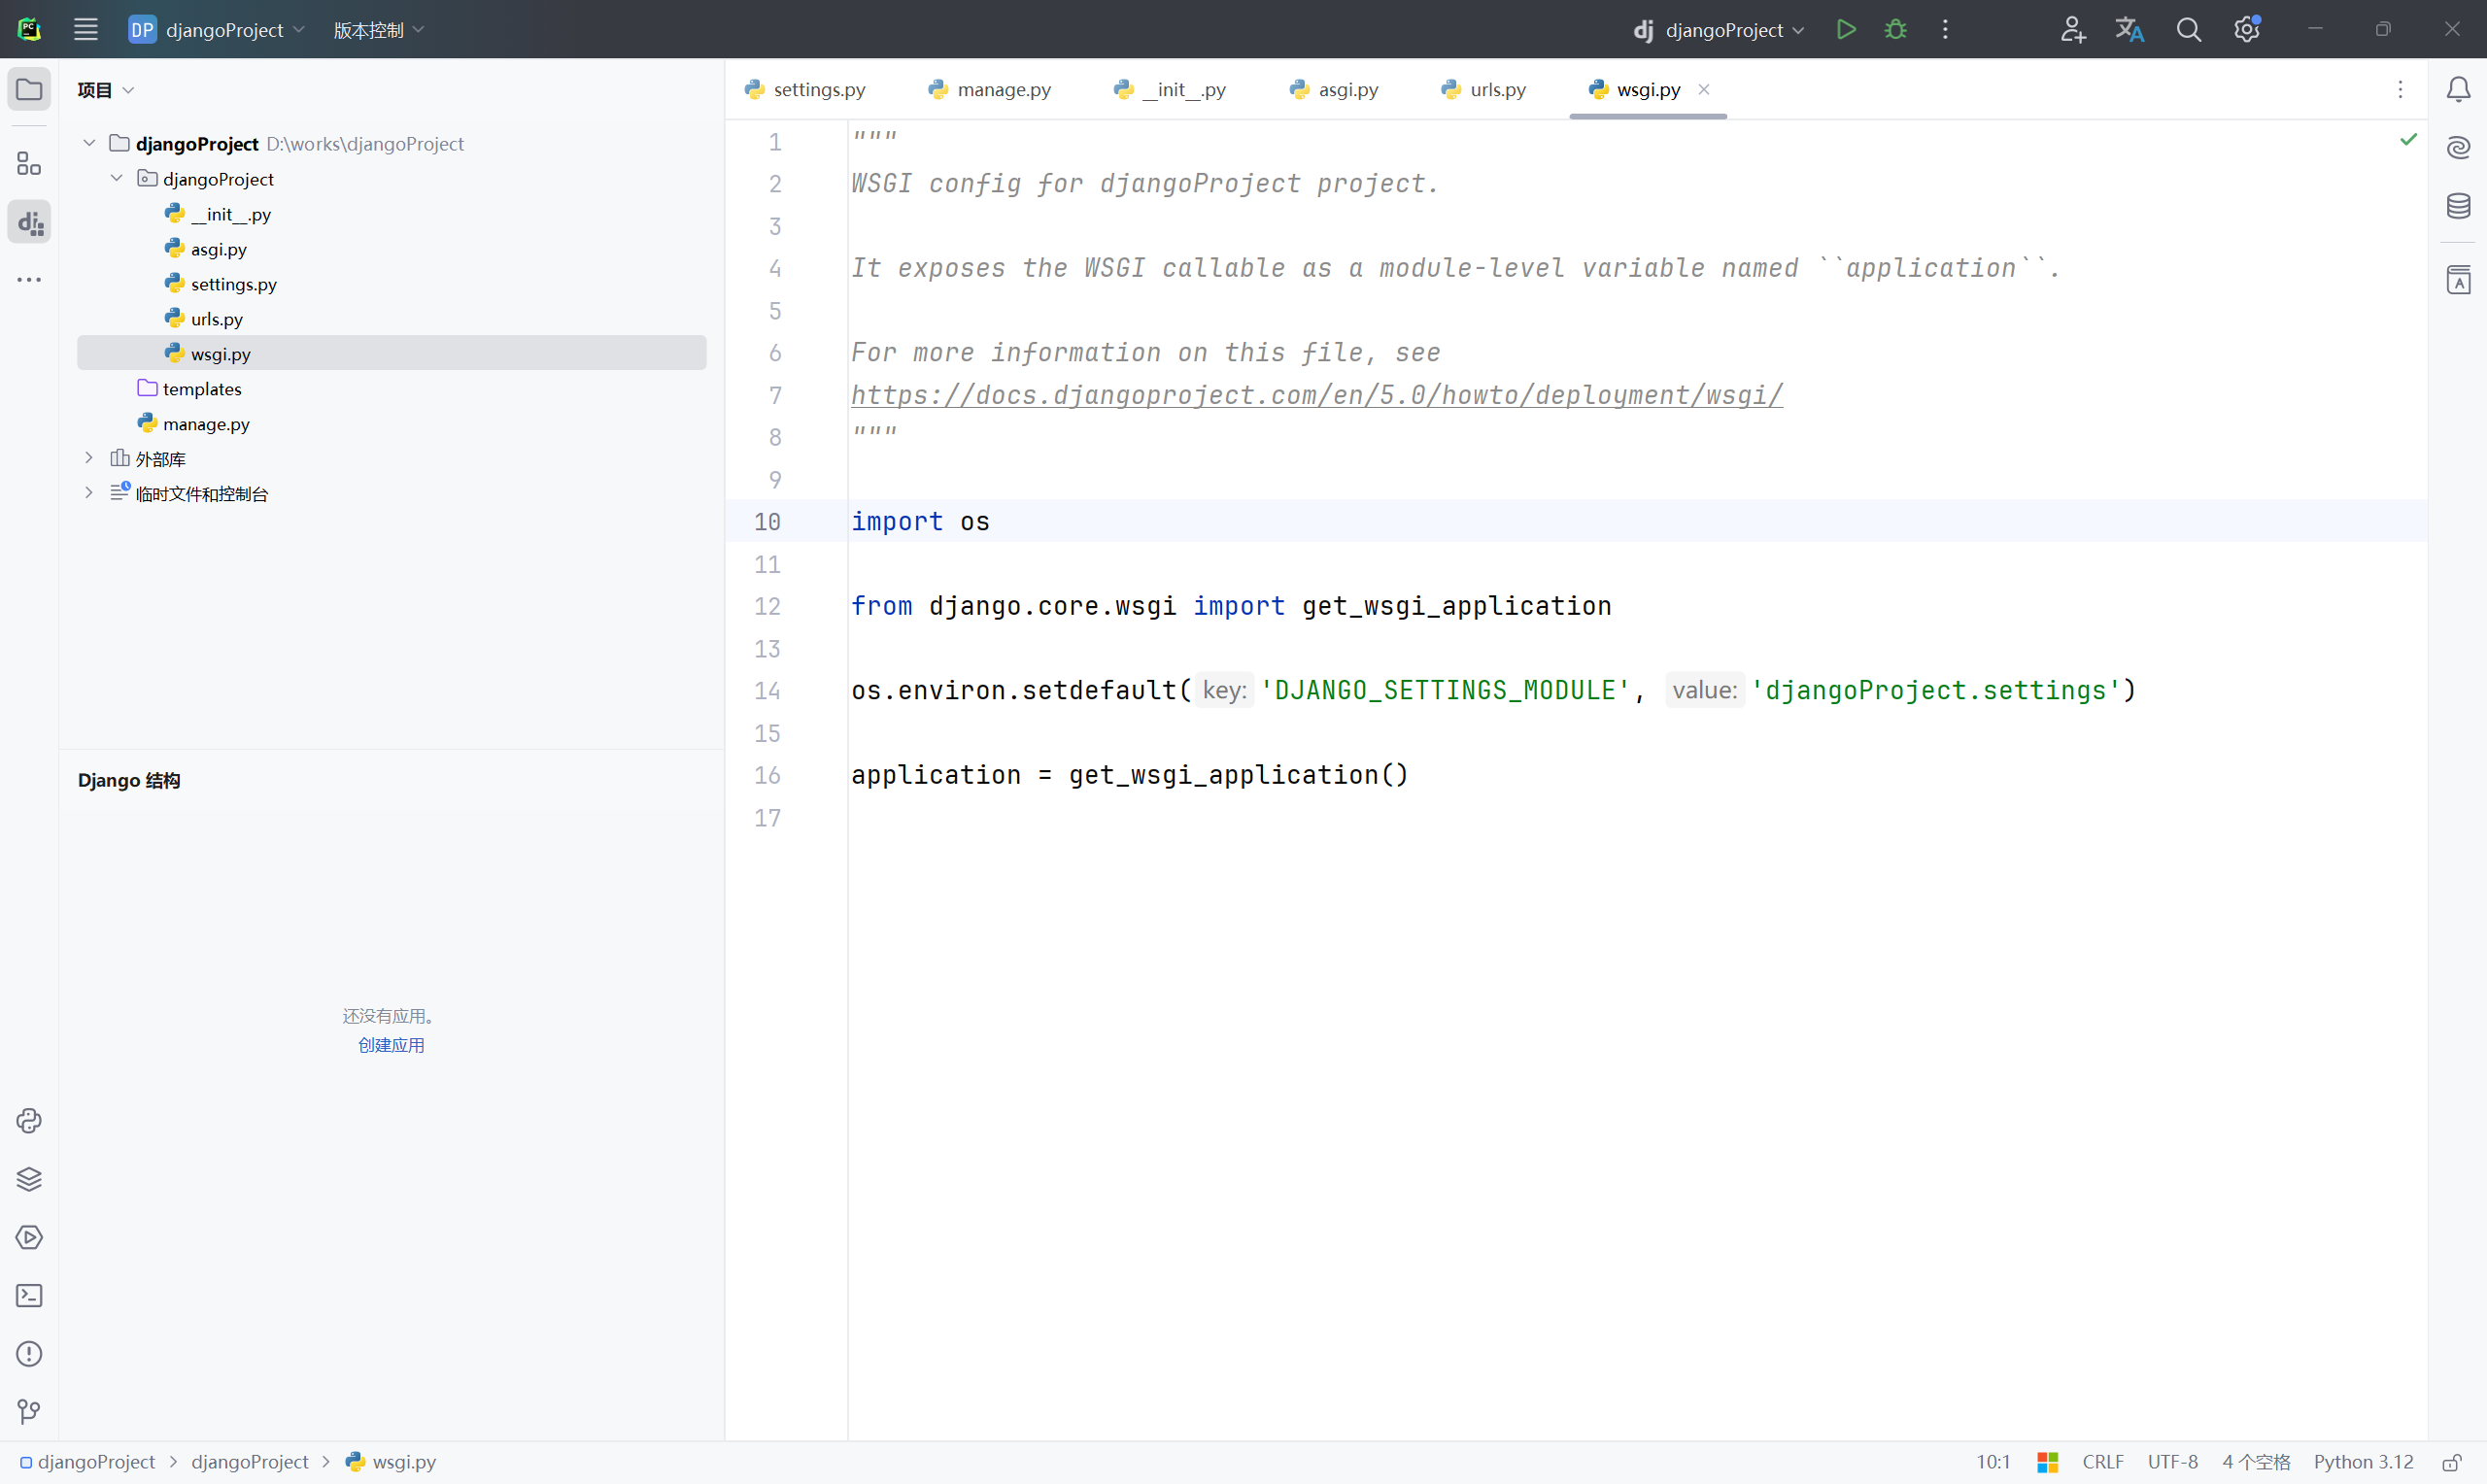The width and height of the screenshot is (2487, 1484).
Task: Switch to the __init__.py tab
Action: point(1170,90)
